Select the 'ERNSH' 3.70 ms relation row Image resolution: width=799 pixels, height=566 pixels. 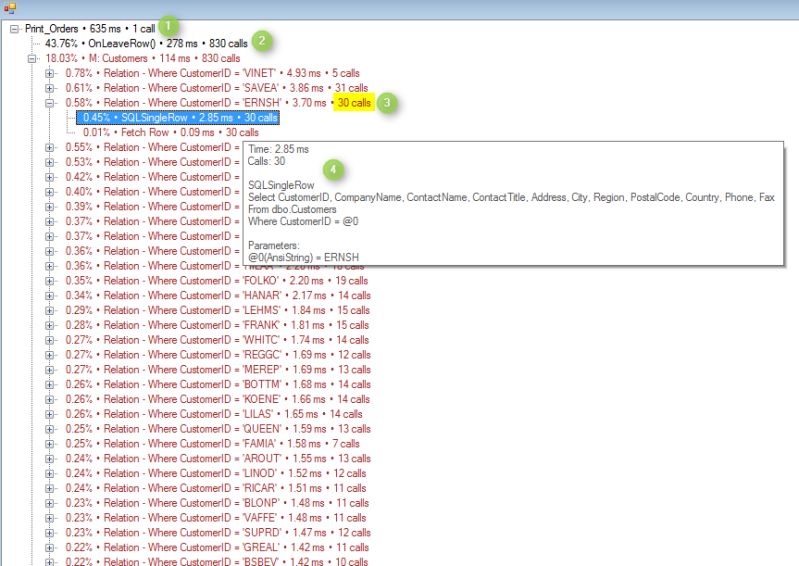(x=218, y=103)
